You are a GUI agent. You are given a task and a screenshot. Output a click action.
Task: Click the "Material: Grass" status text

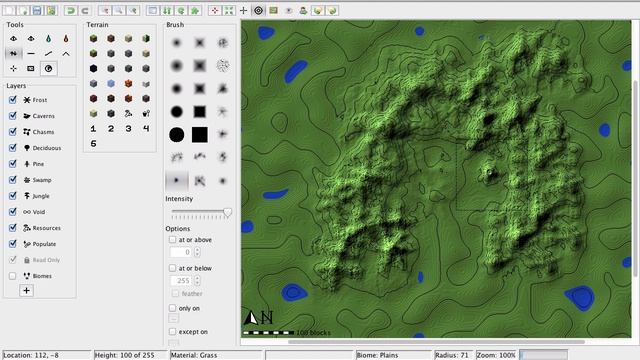[194, 355]
